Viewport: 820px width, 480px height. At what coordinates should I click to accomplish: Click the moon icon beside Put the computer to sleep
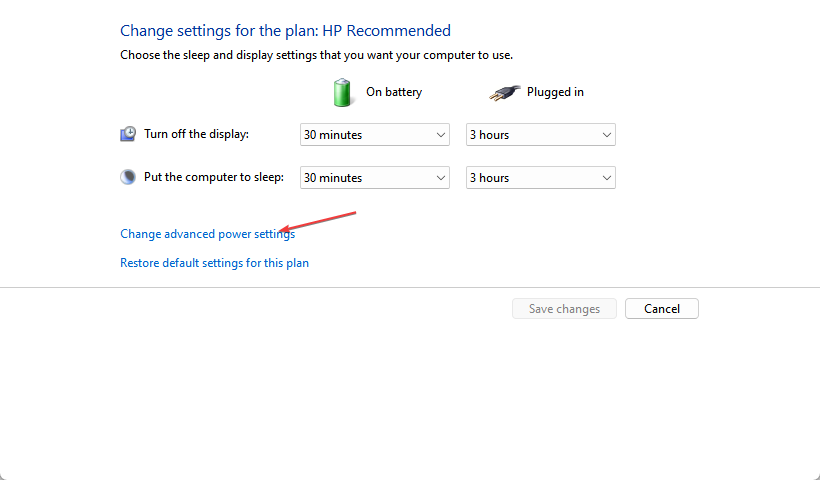pyautogui.click(x=128, y=177)
